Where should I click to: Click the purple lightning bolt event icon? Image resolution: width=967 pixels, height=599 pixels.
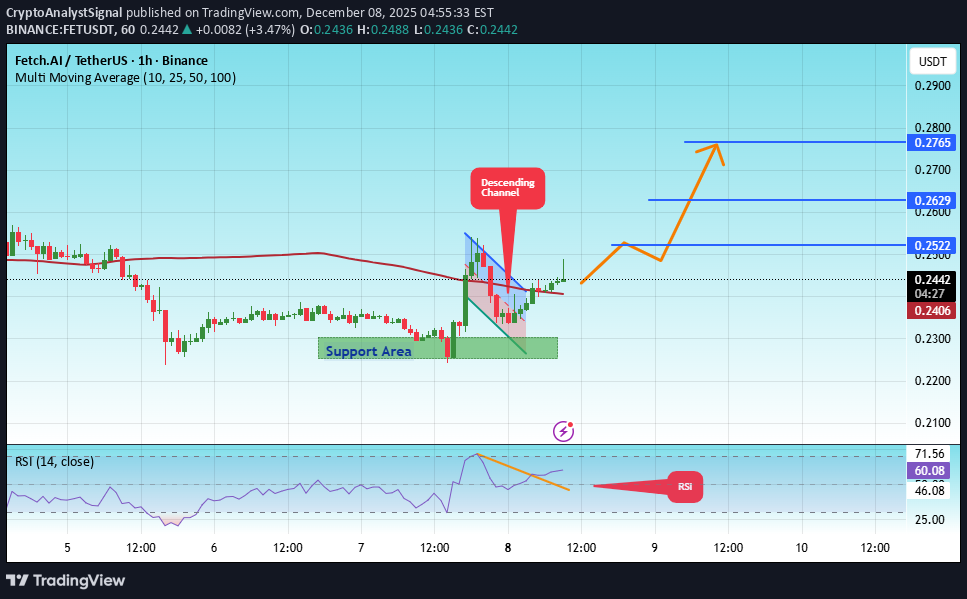pyautogui.click(x=564, y=431)
